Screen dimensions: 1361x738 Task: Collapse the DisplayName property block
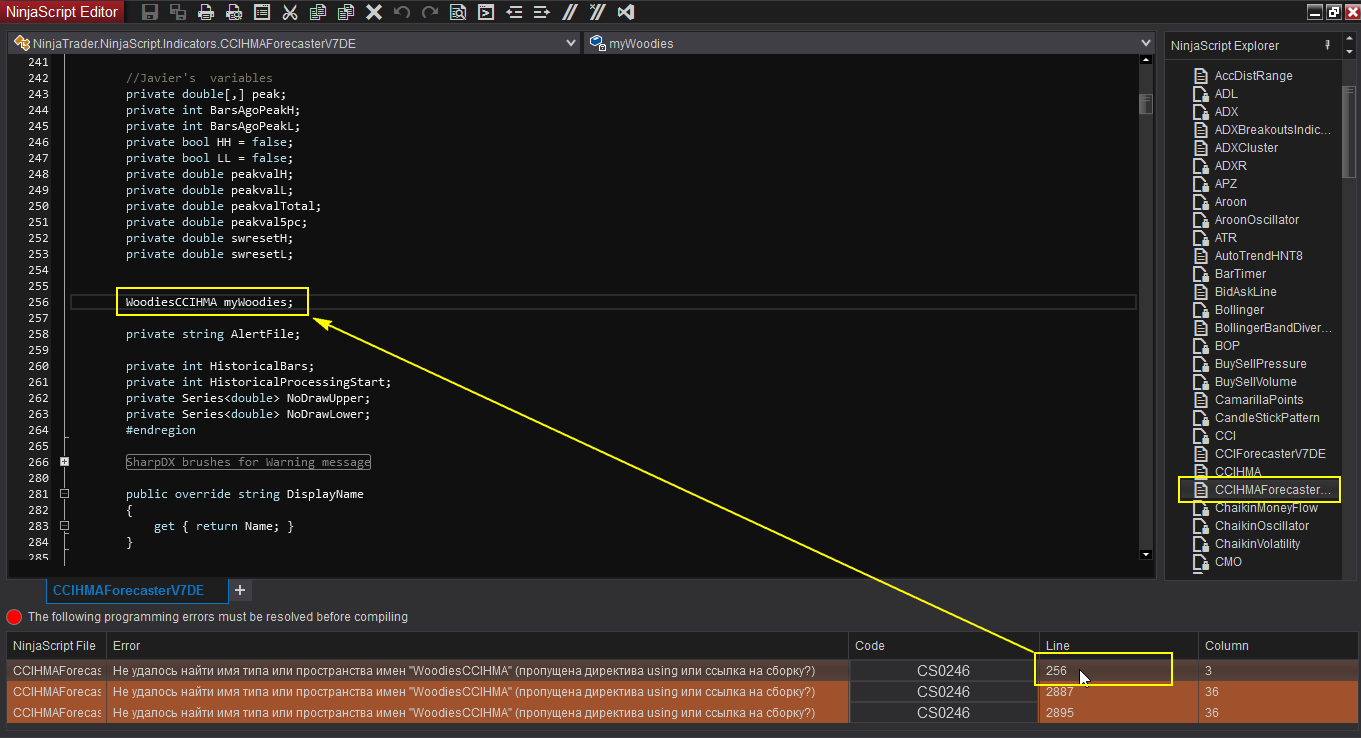click(x=64, y=494)
